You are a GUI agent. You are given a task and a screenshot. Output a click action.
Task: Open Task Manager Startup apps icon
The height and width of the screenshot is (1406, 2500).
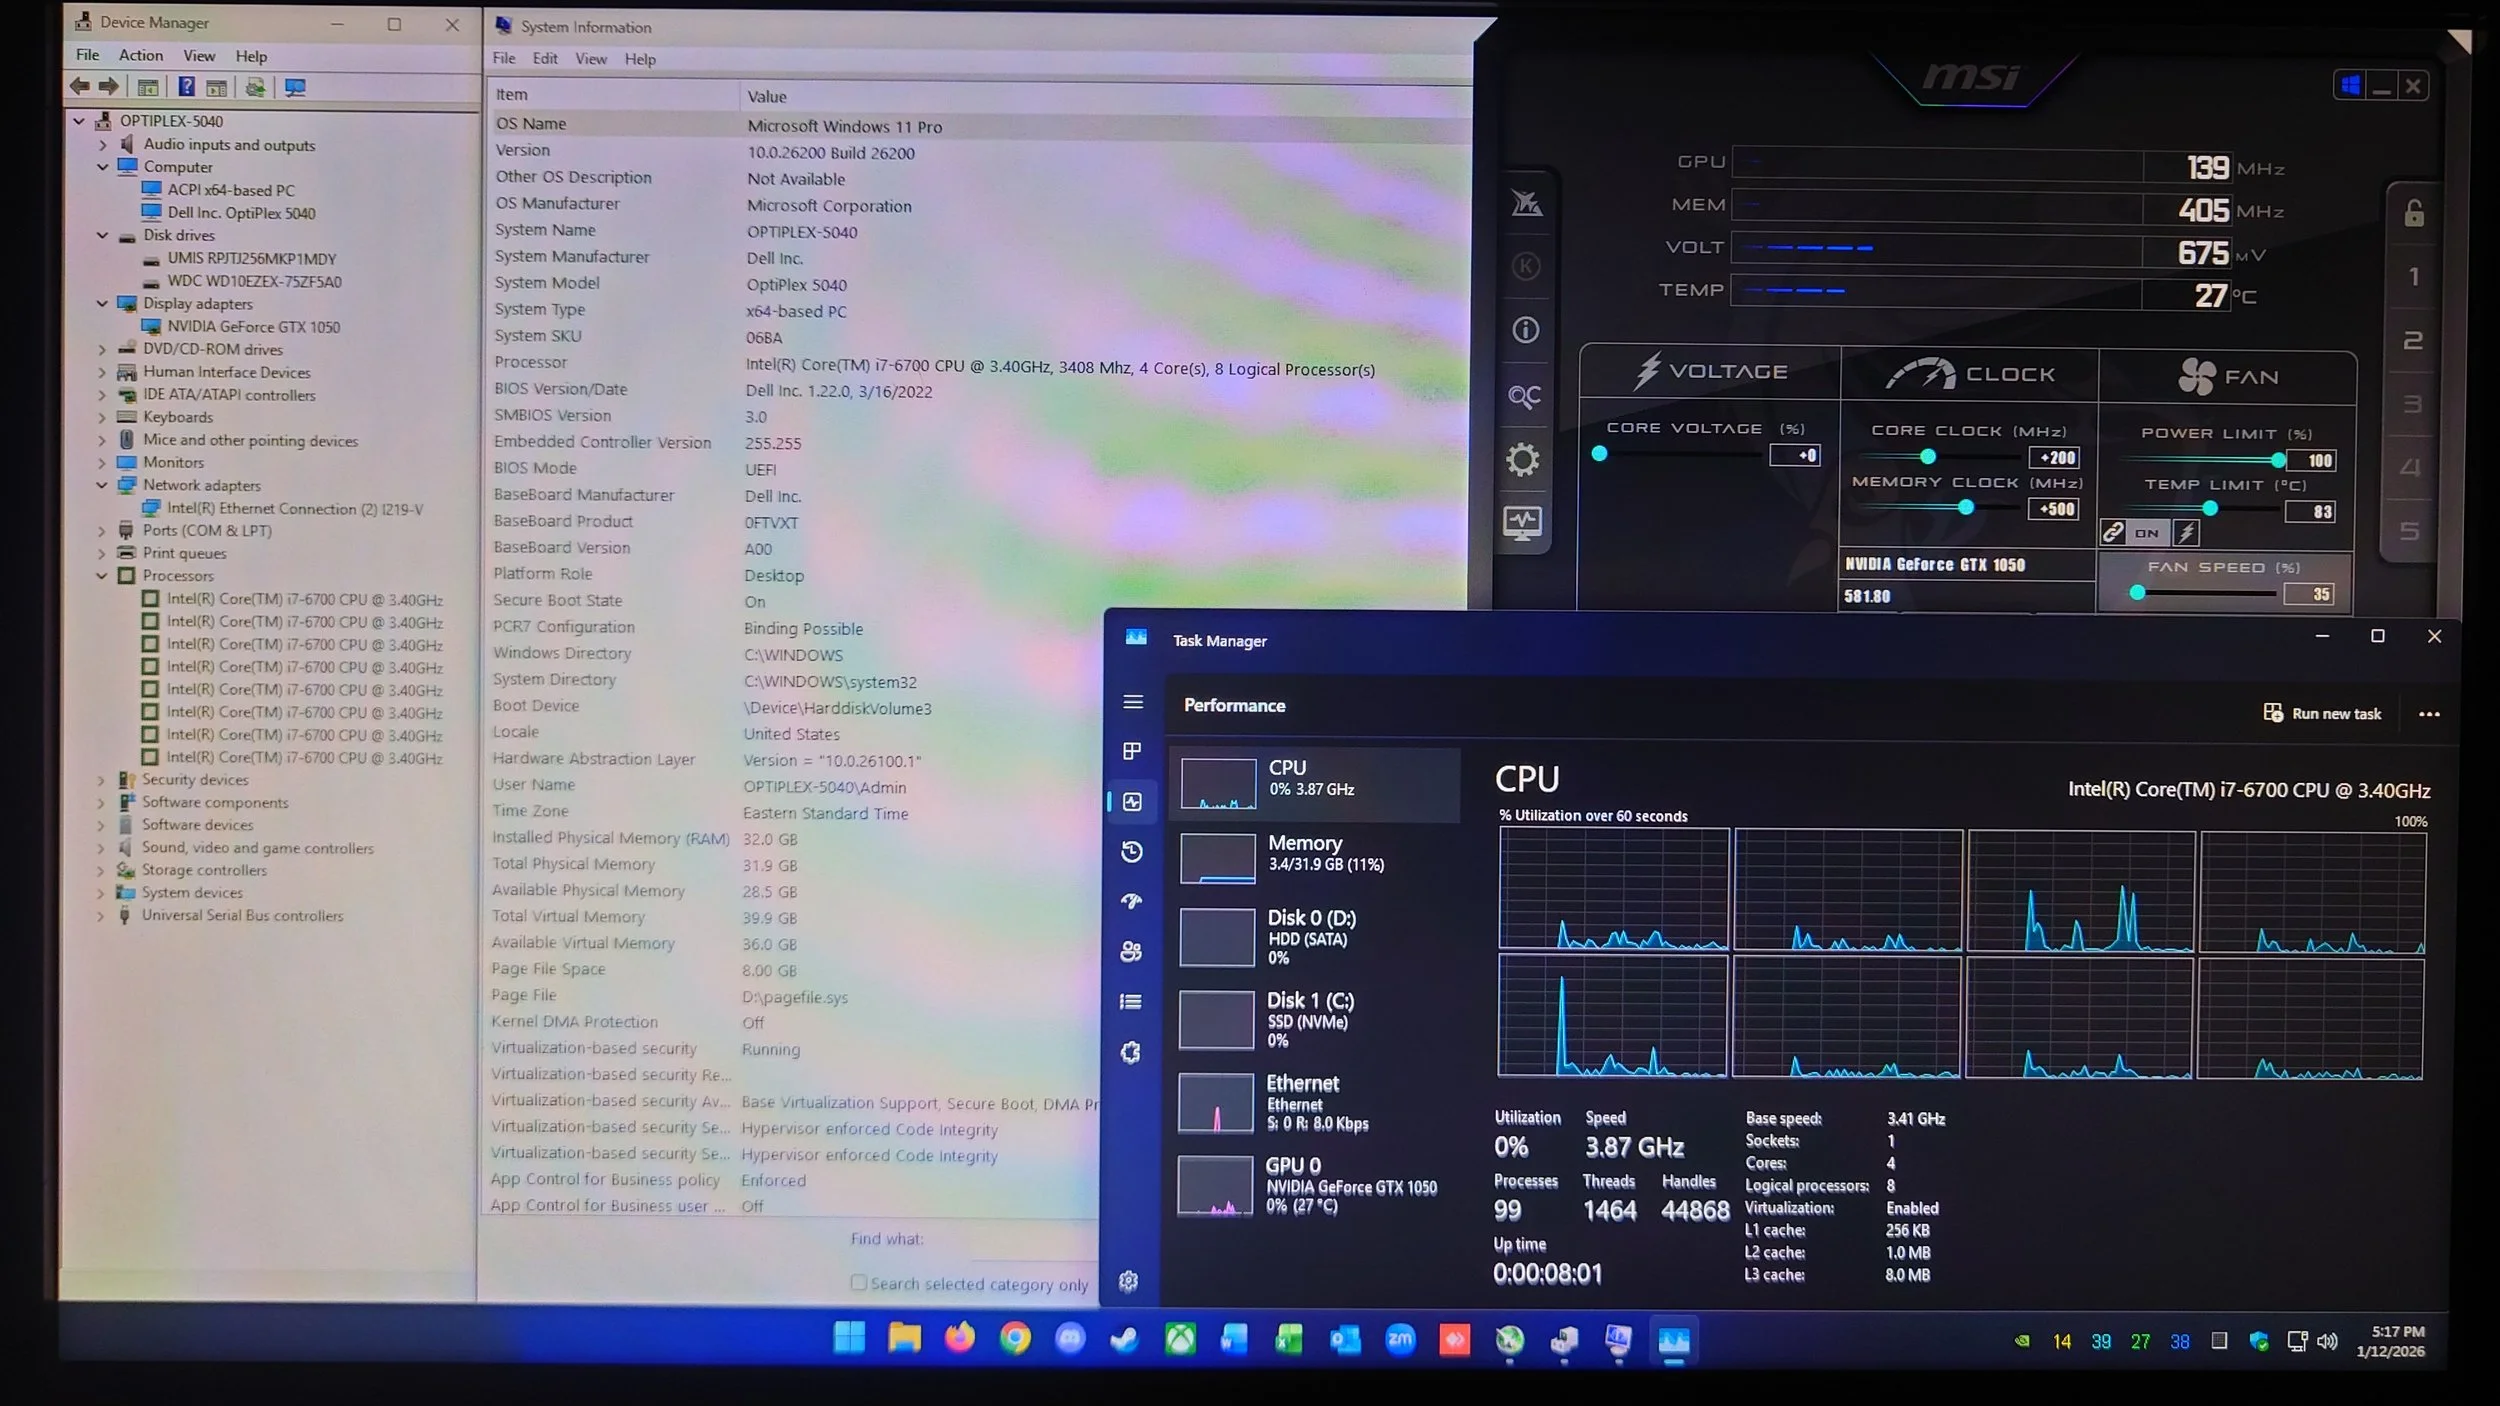tap(1132, 901)
